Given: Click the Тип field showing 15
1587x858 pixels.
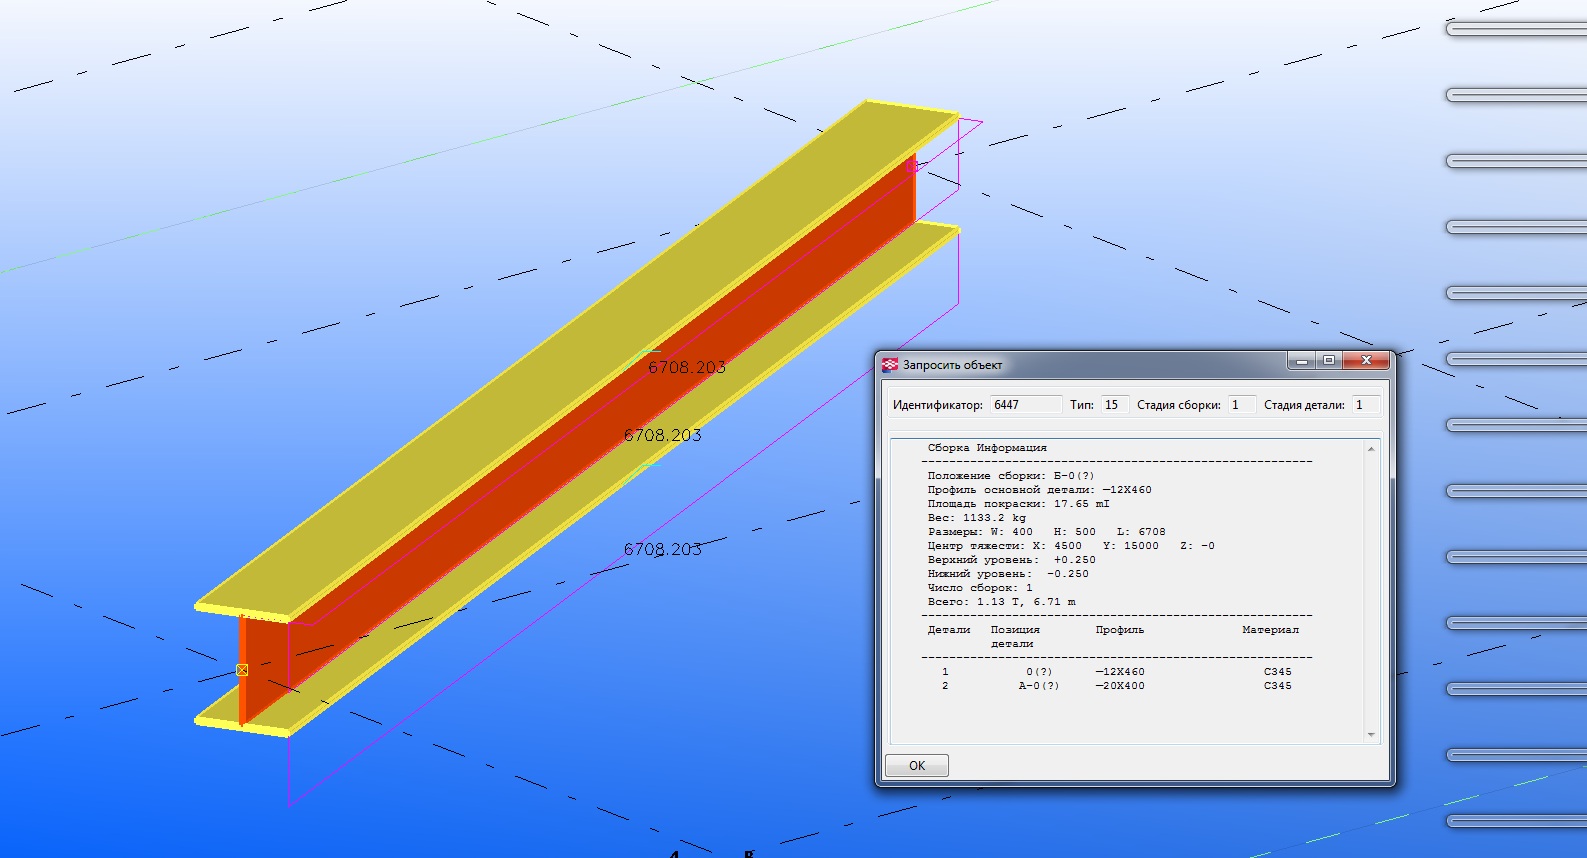Looking at the screenshot, I should [1114, 405].
